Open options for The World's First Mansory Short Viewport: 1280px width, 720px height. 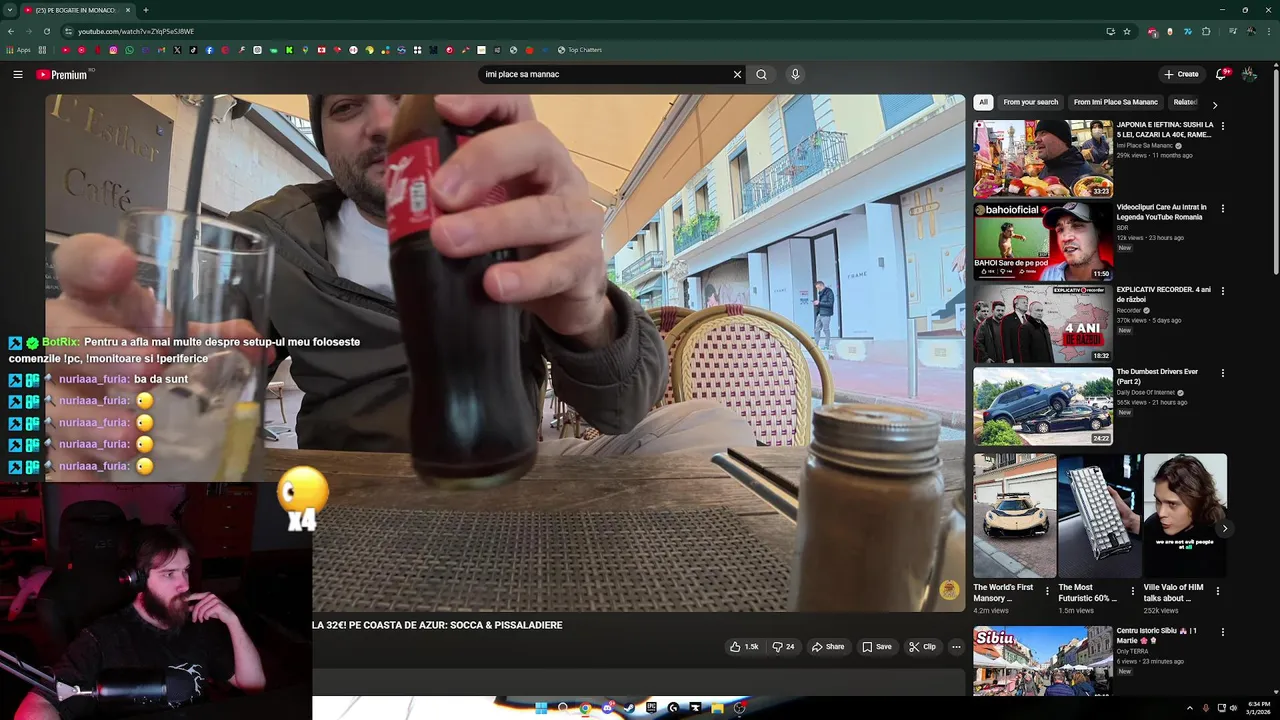(1048, 591)
